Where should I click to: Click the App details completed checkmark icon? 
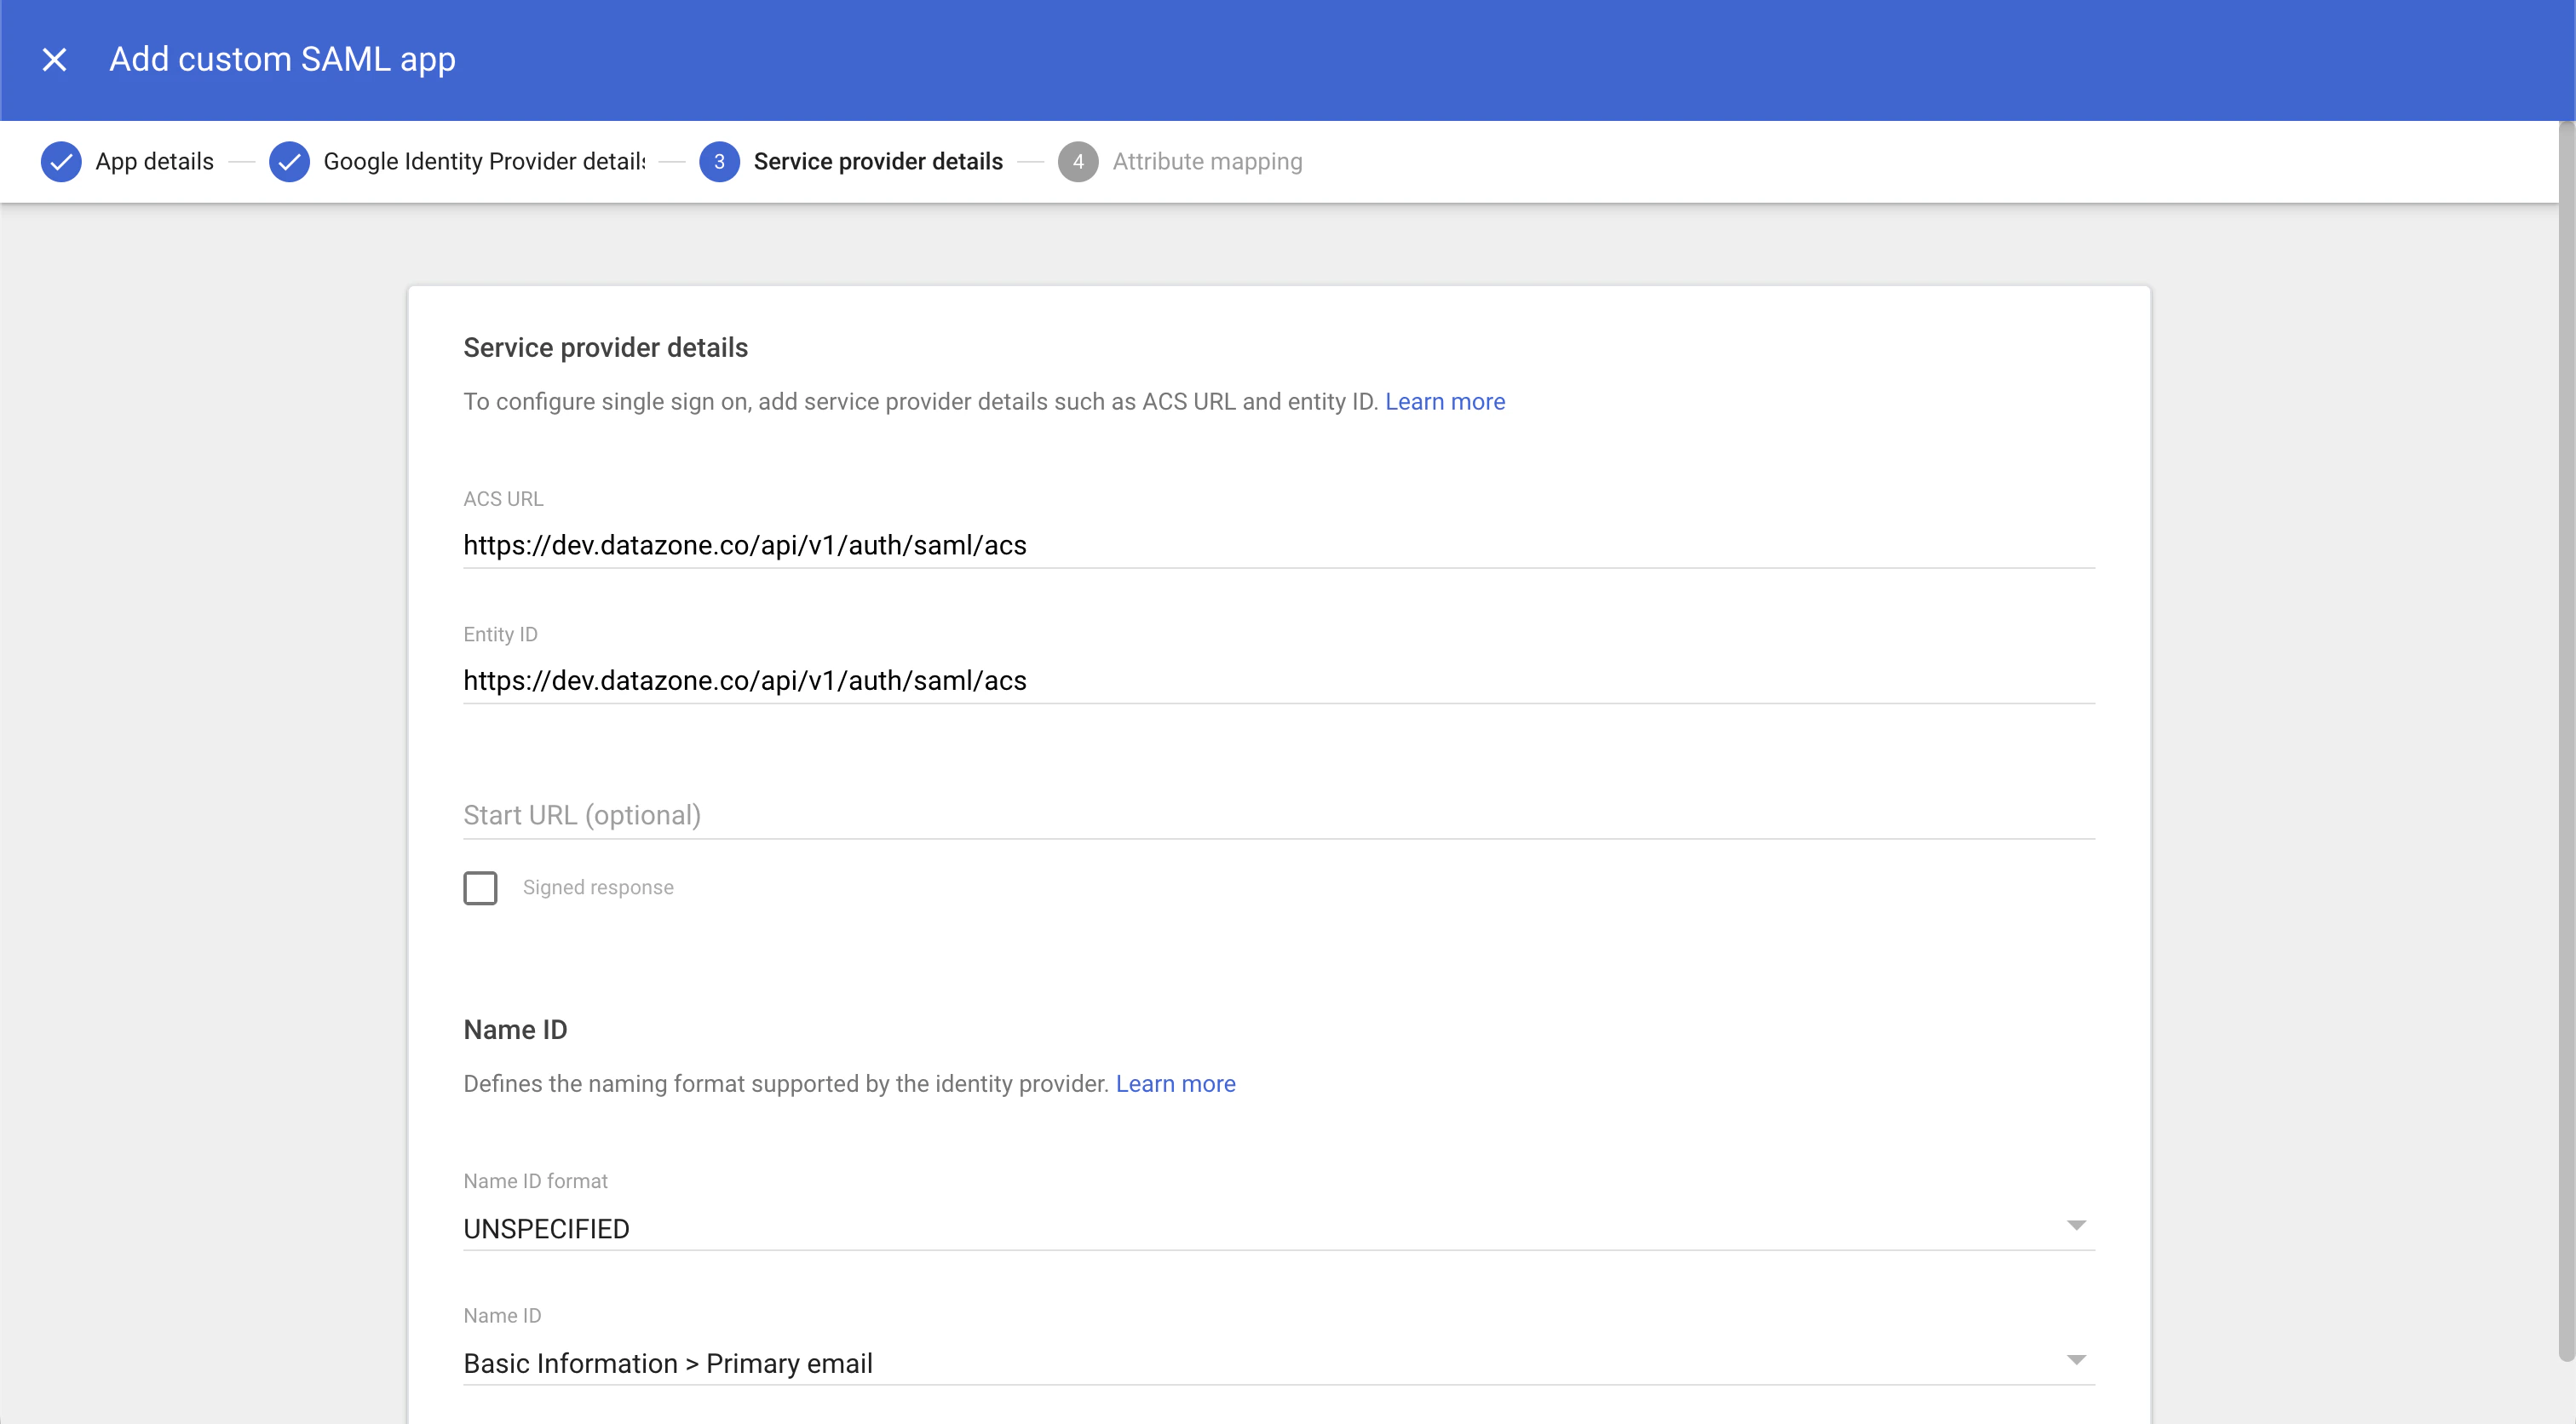point(61,161)
